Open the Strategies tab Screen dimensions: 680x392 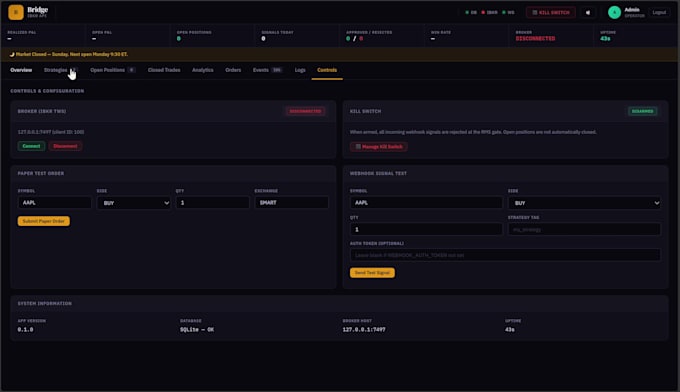(60, 70)
